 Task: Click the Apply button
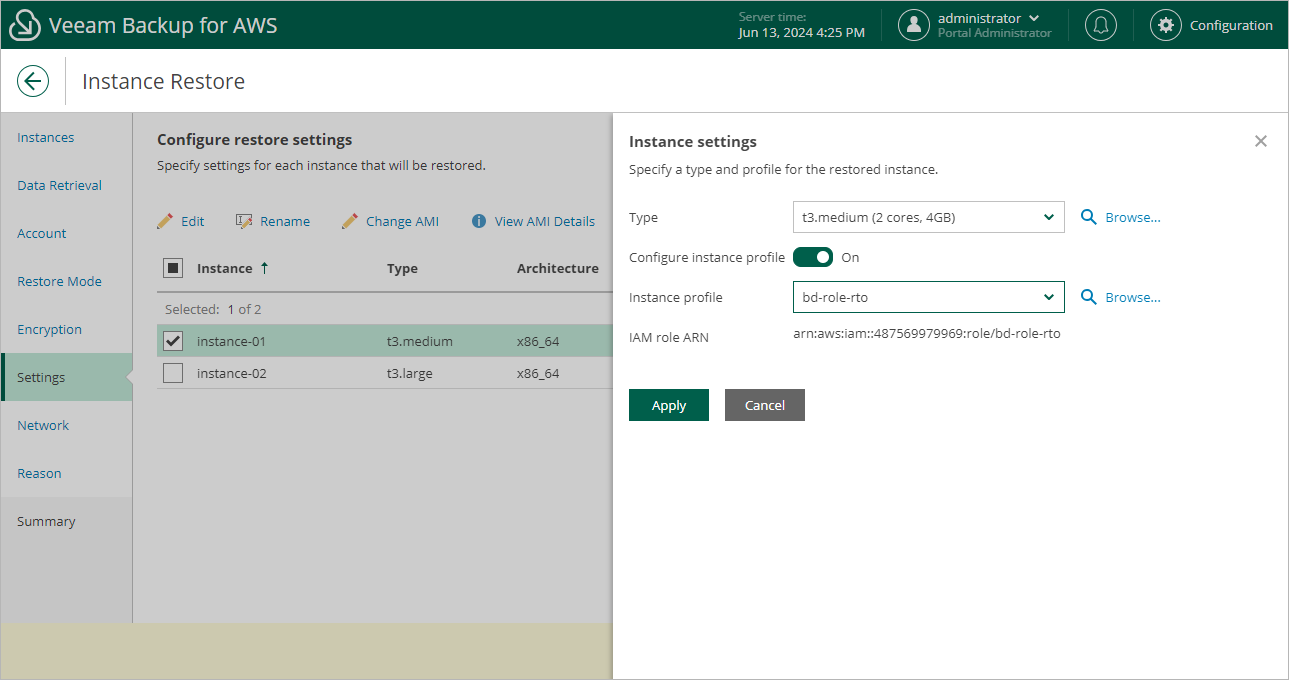669,405
